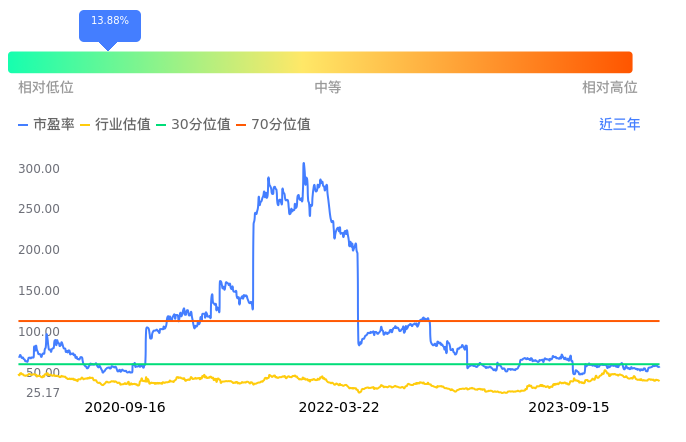This screenshot has height=442, width=686.
Task: Click the 相对低位 label
Action: [46, 87]
